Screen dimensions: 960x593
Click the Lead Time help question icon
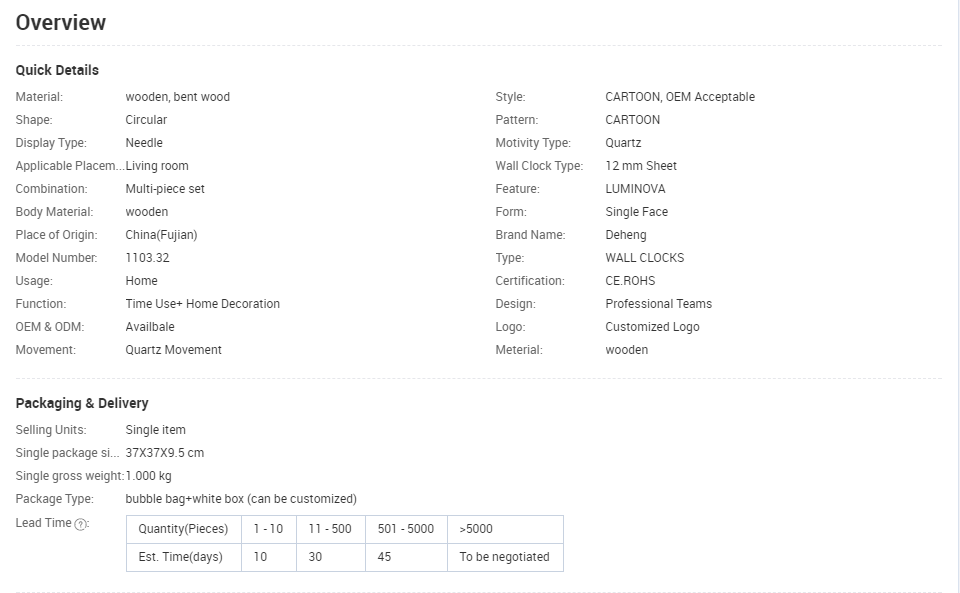(x=80, y=524)
